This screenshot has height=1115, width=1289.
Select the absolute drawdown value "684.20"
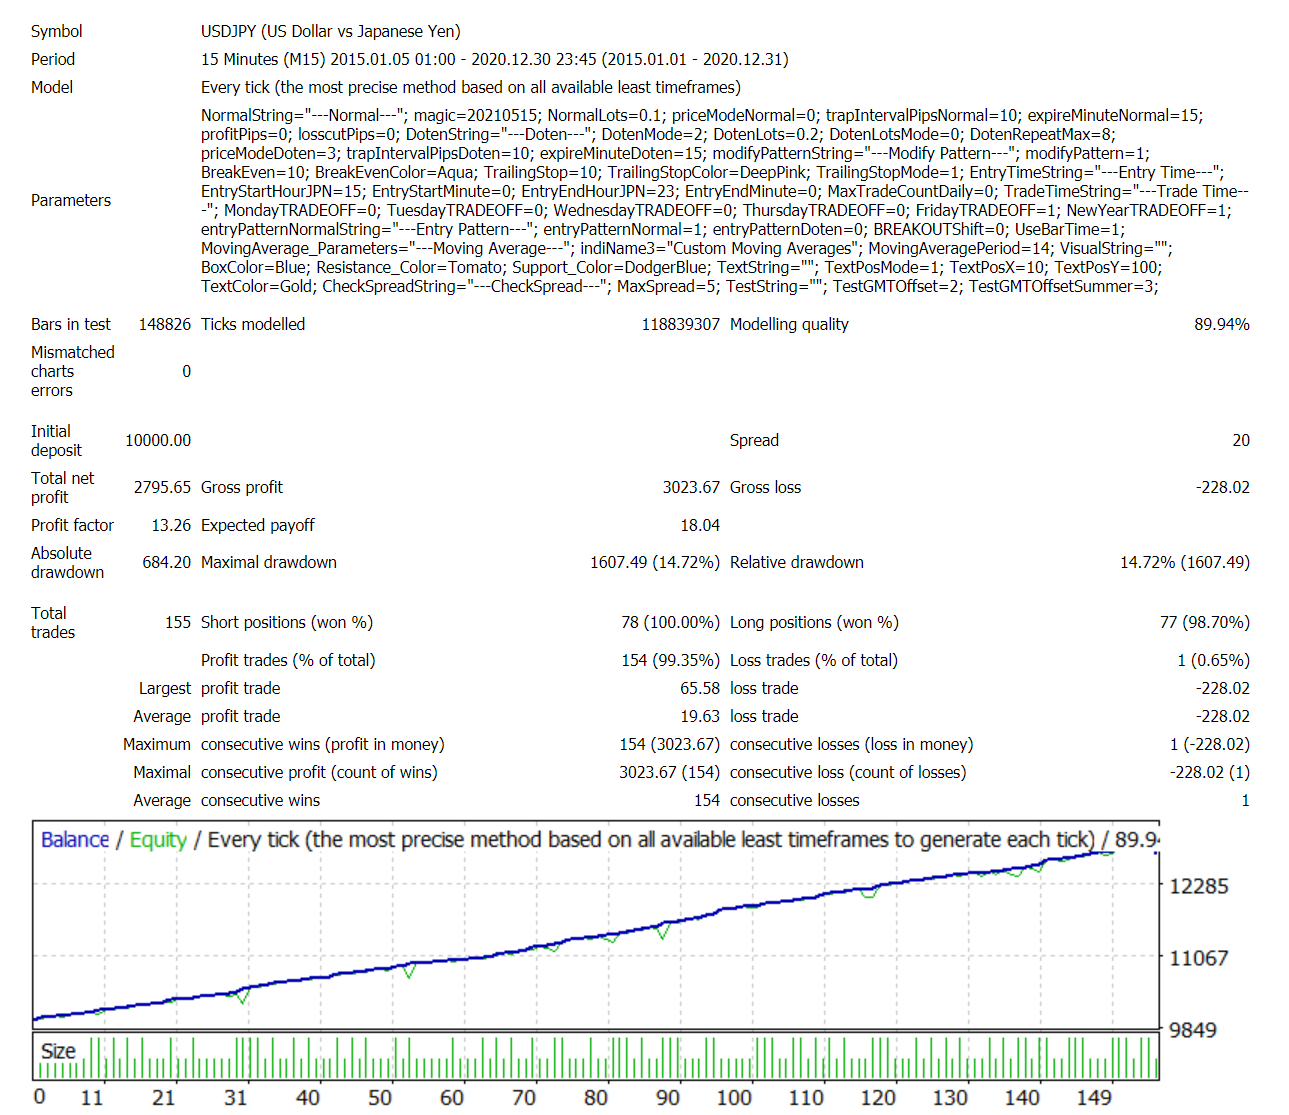click(167, 563)
